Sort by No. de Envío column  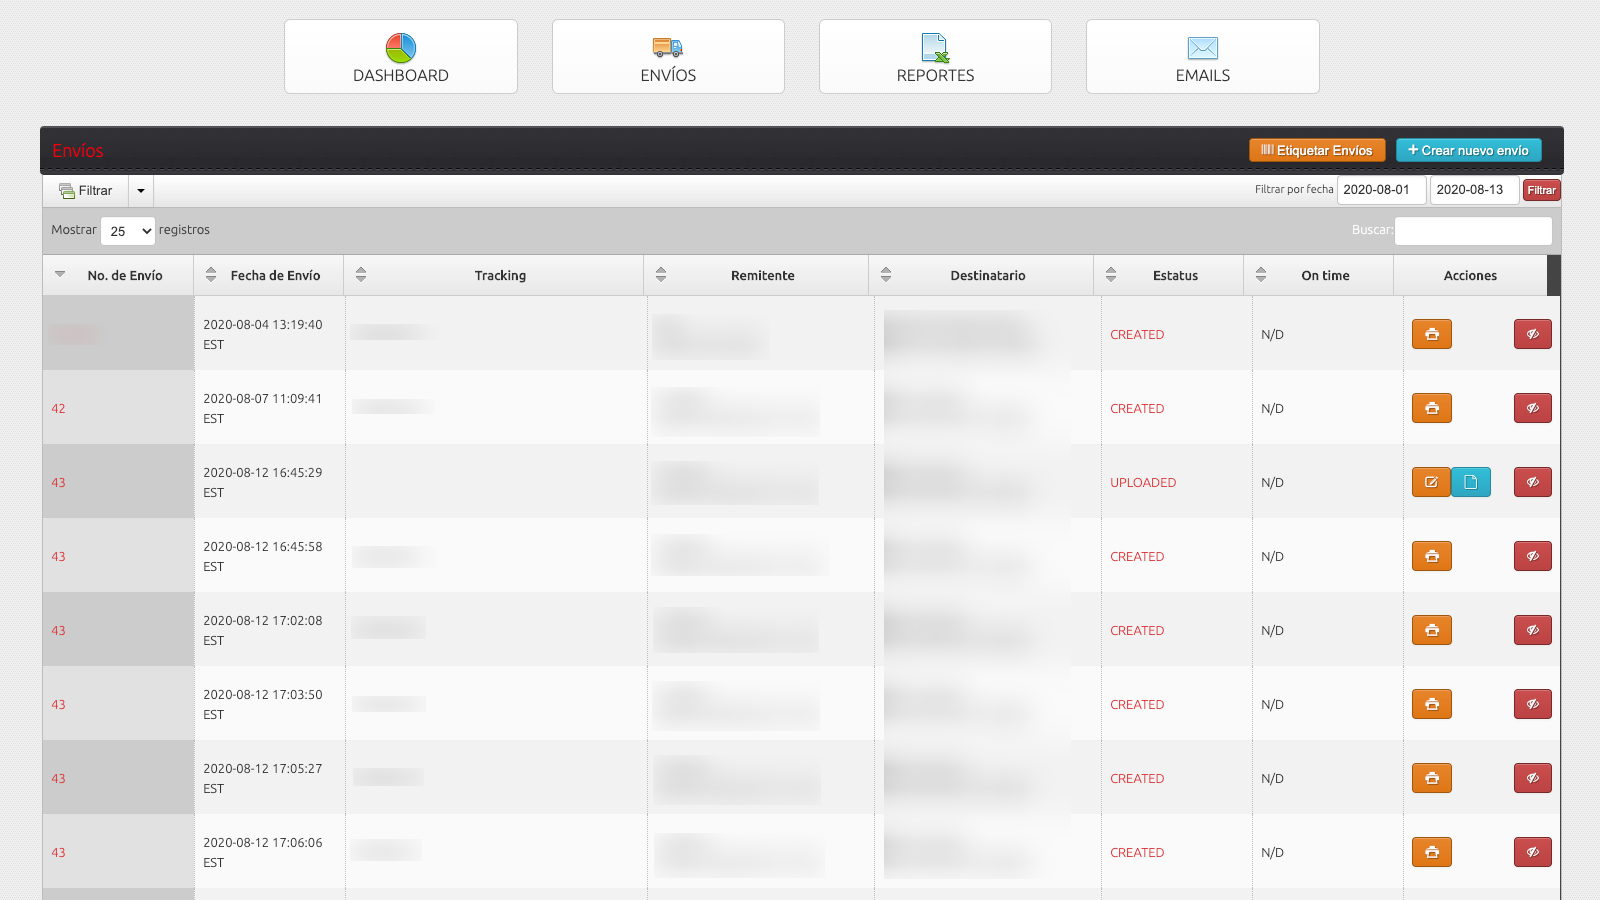(x=118, y=275)
